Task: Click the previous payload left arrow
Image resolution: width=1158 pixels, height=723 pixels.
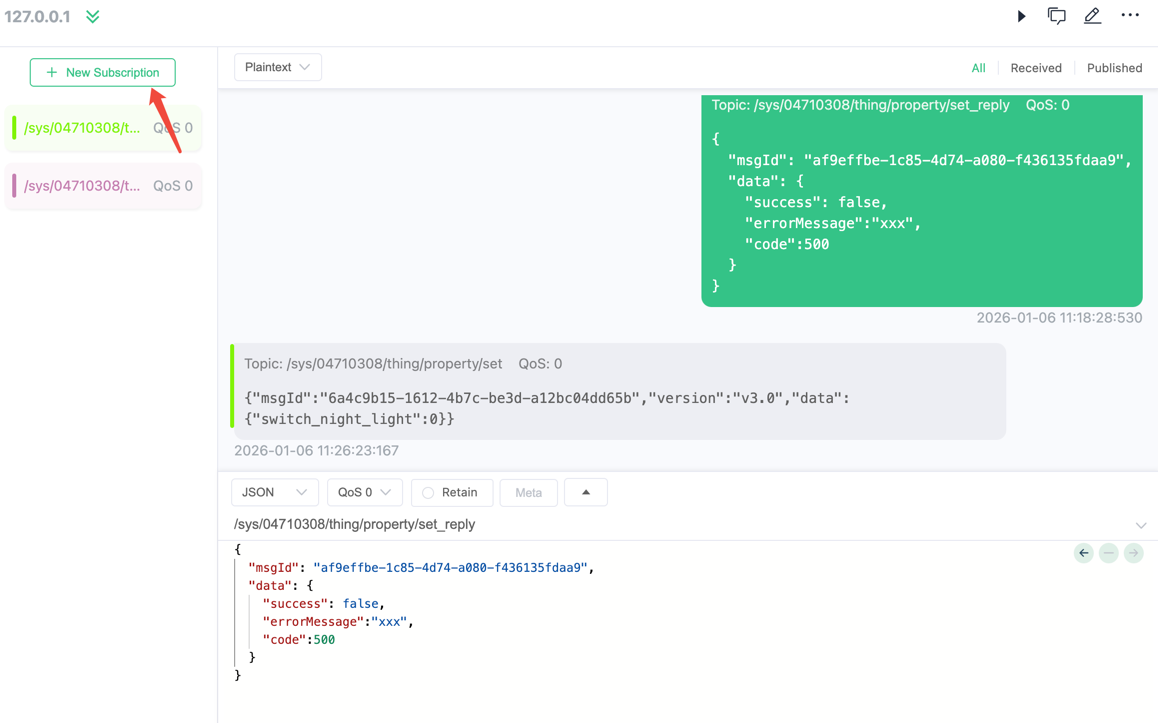Action: 1083,553
